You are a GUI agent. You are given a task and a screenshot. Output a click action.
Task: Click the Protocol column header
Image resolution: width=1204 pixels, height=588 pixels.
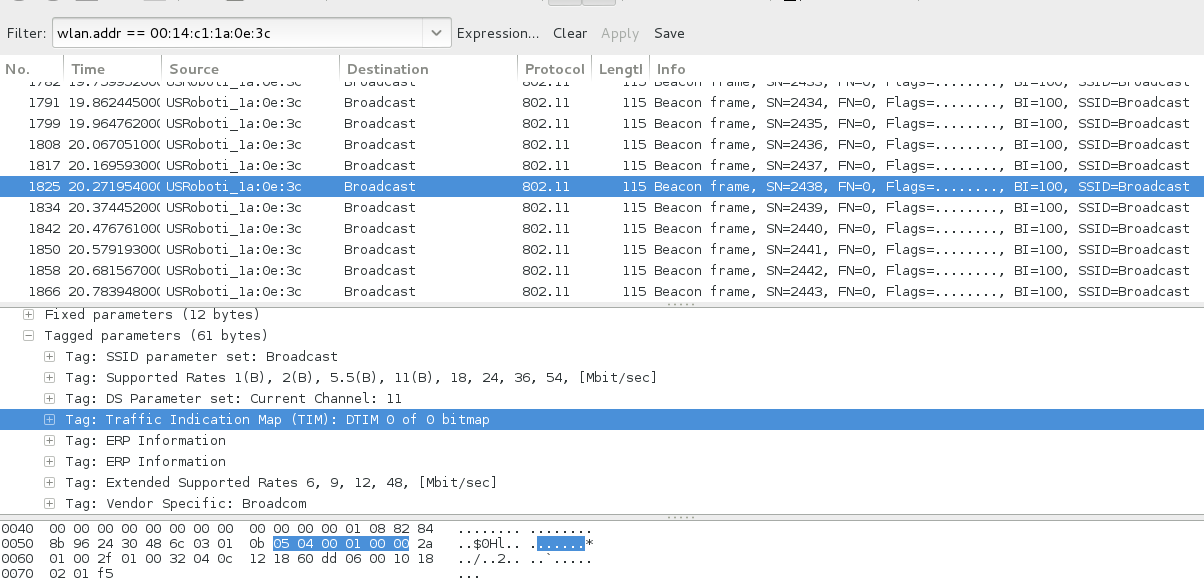(553, 69)
